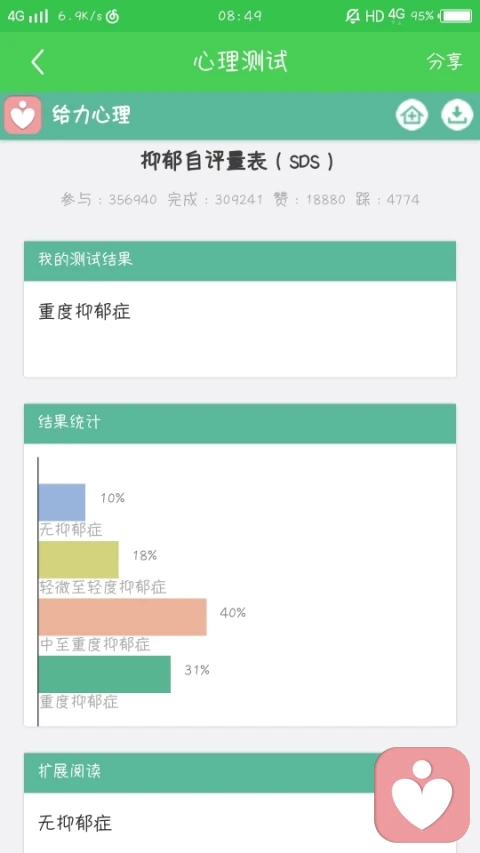Tap the back arrow in header
Viewport: 480px width, 853px height.
pos(38,62)
